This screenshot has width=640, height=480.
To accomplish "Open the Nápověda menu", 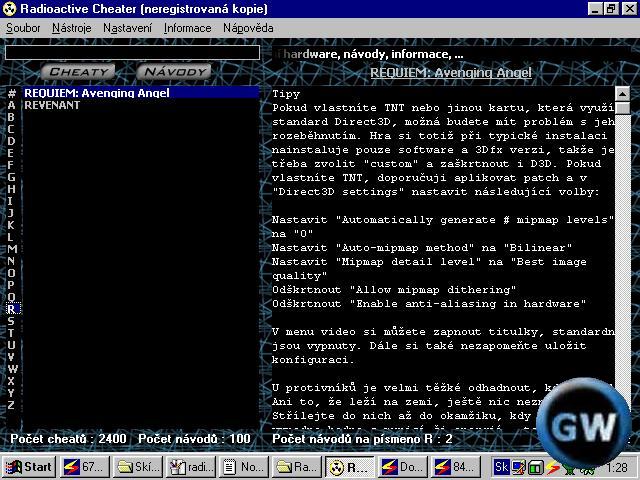I will pos(248,28).
